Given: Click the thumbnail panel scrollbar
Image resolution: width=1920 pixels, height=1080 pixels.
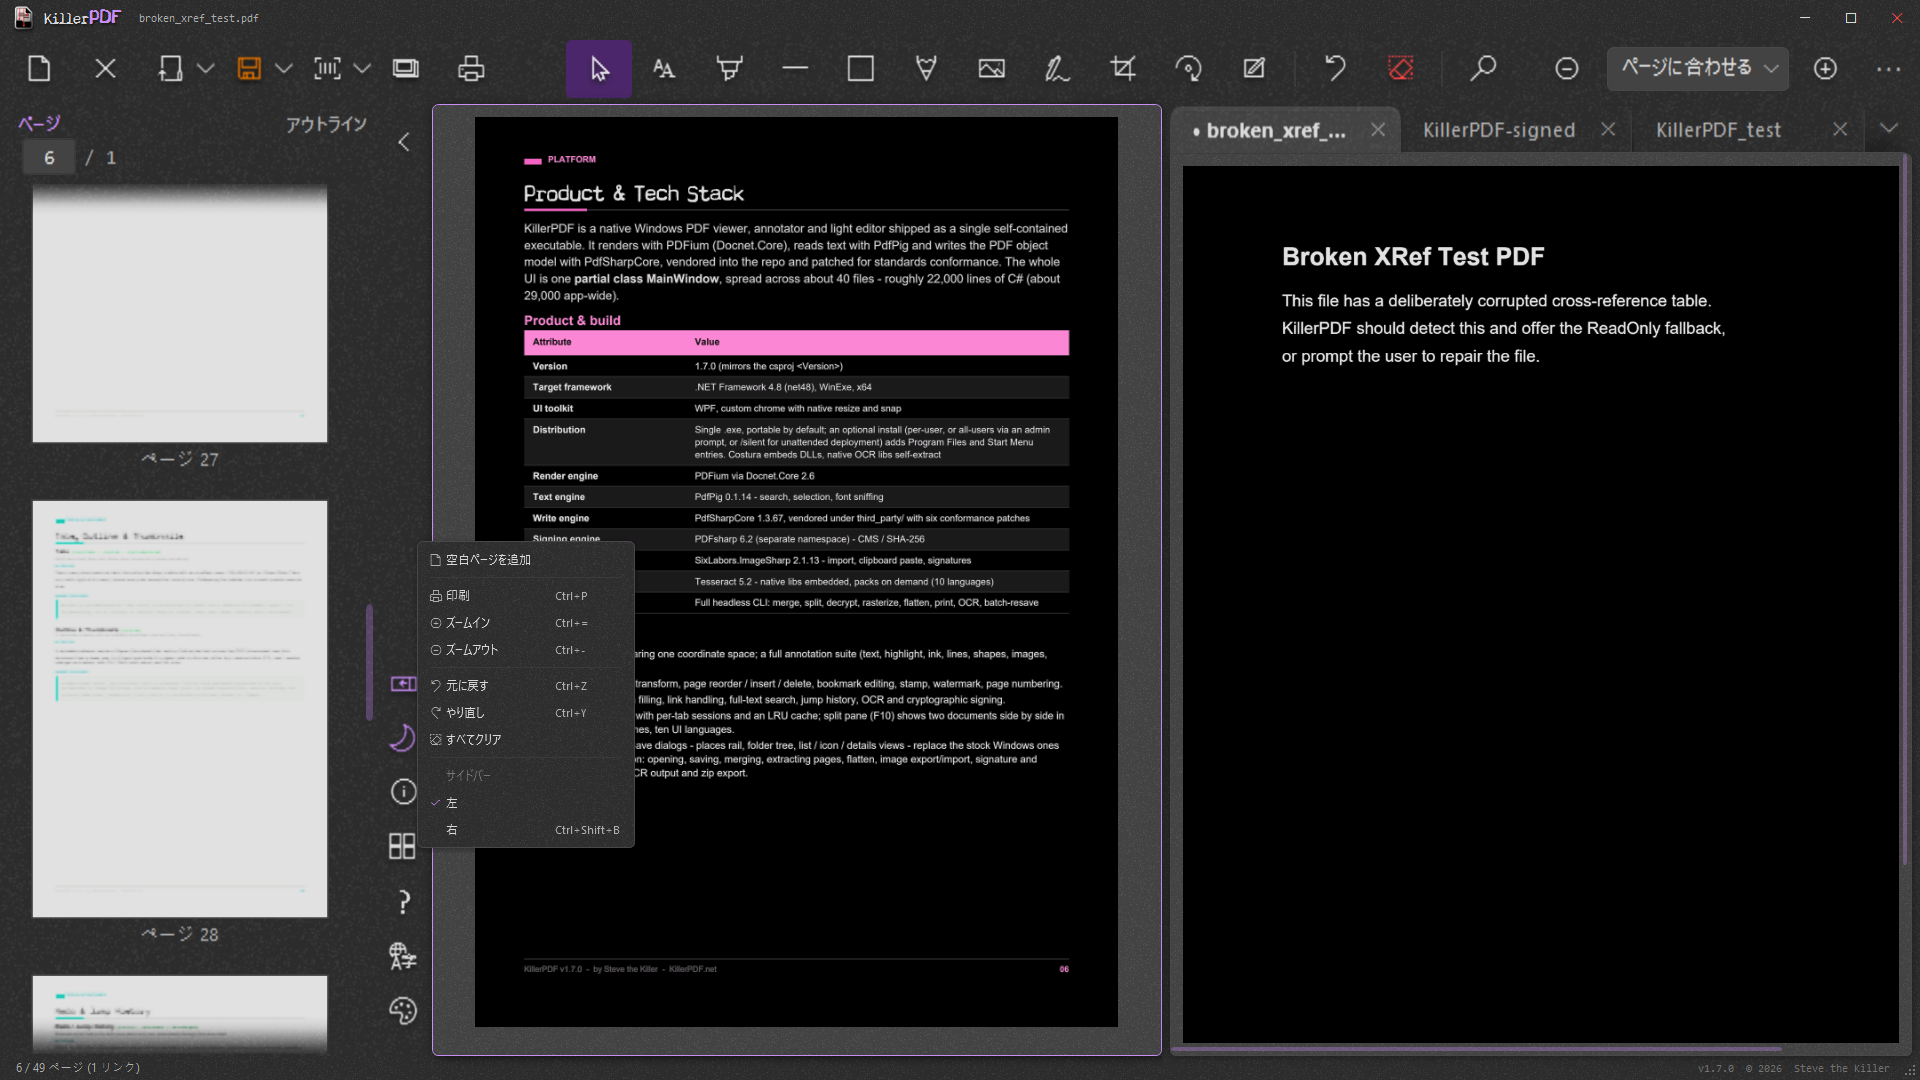Looking at the screenshot, I should (x=370, y=662).
